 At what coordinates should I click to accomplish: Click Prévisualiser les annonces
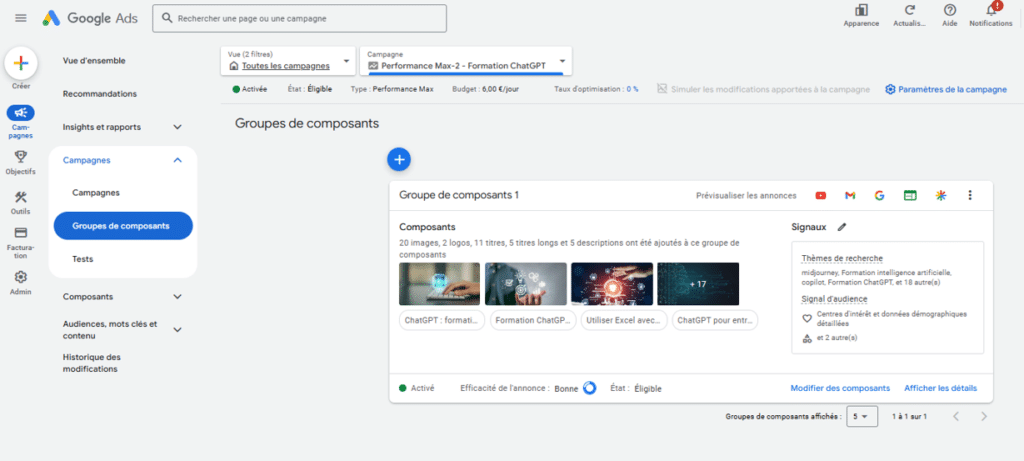[746, 195]
